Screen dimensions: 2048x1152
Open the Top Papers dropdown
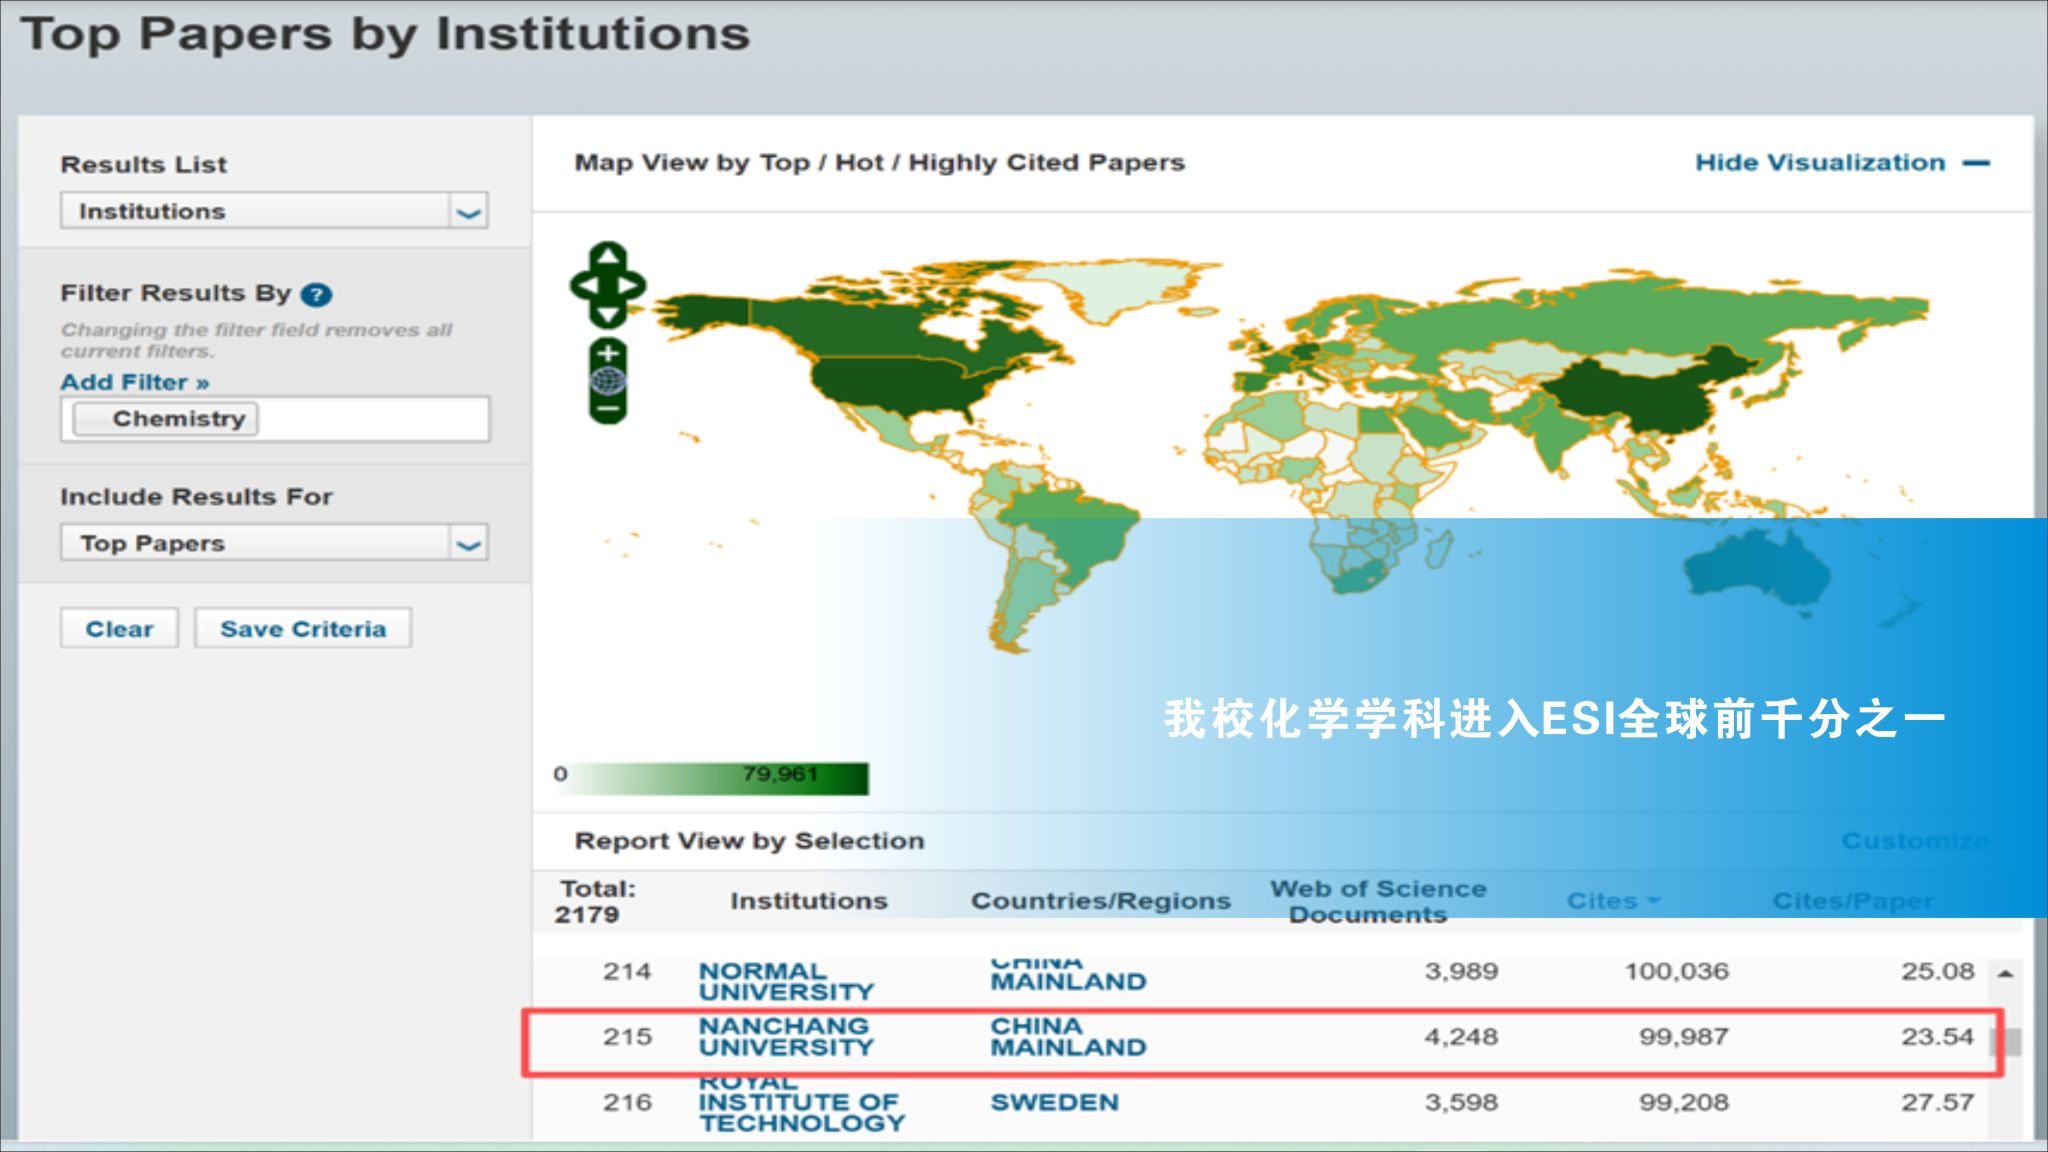pos(468,544)
